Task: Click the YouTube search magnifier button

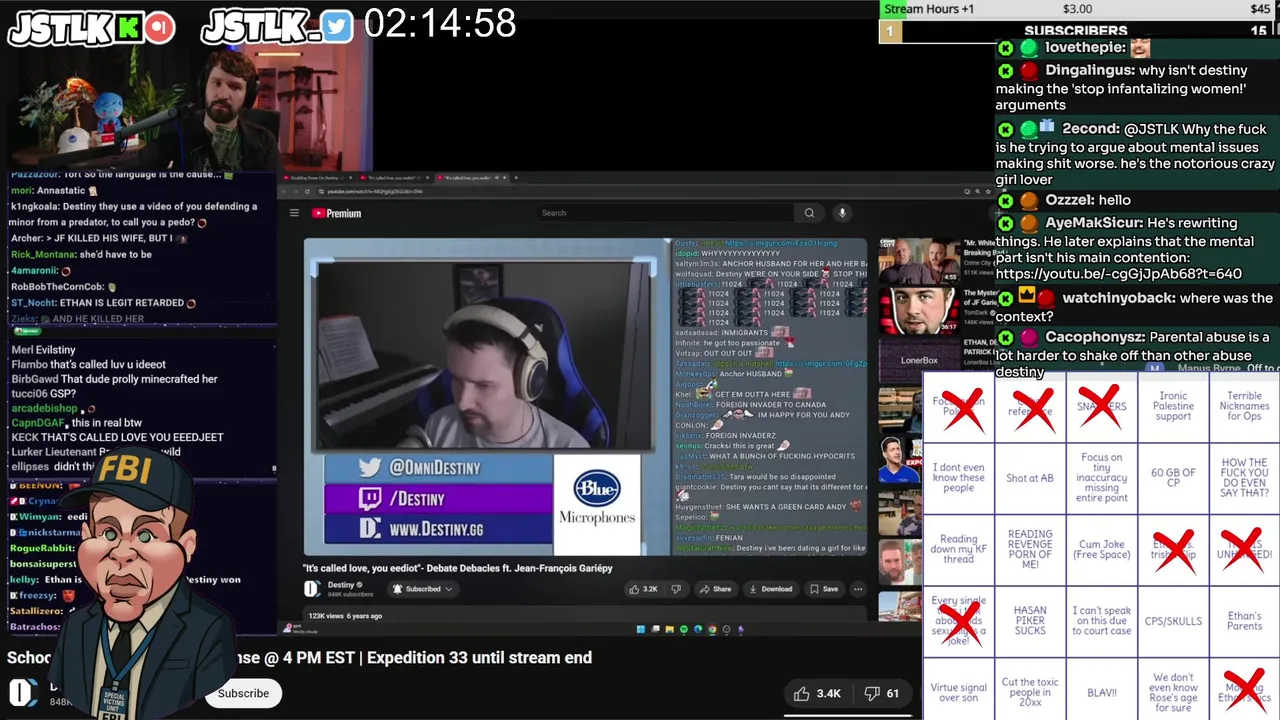Action: (809, 213)
